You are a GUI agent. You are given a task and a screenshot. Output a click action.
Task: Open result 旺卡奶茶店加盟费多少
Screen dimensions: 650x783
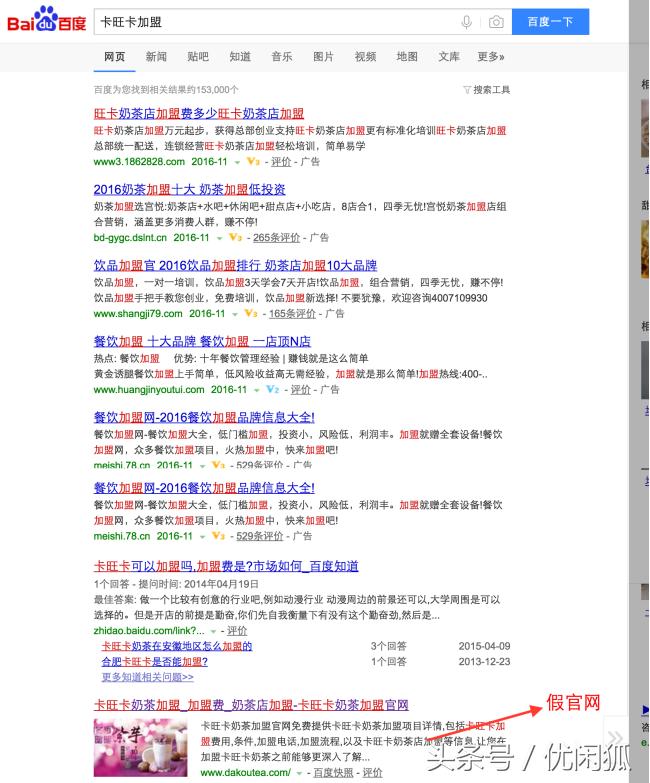point(199,113)
